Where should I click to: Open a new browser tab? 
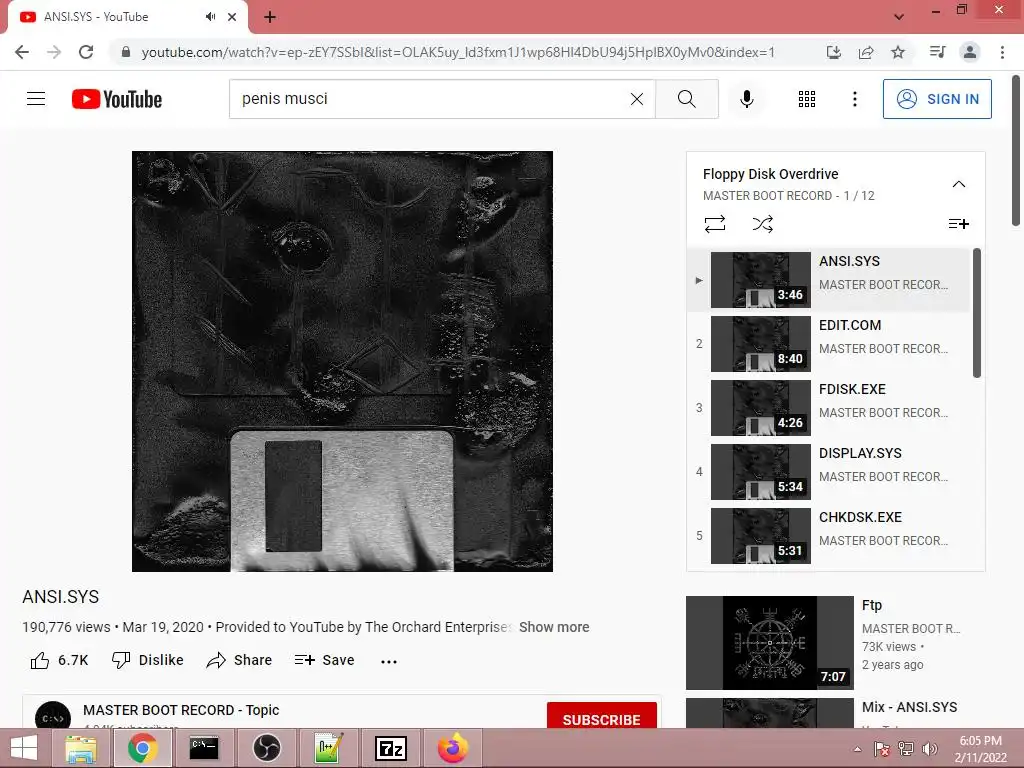270,18
